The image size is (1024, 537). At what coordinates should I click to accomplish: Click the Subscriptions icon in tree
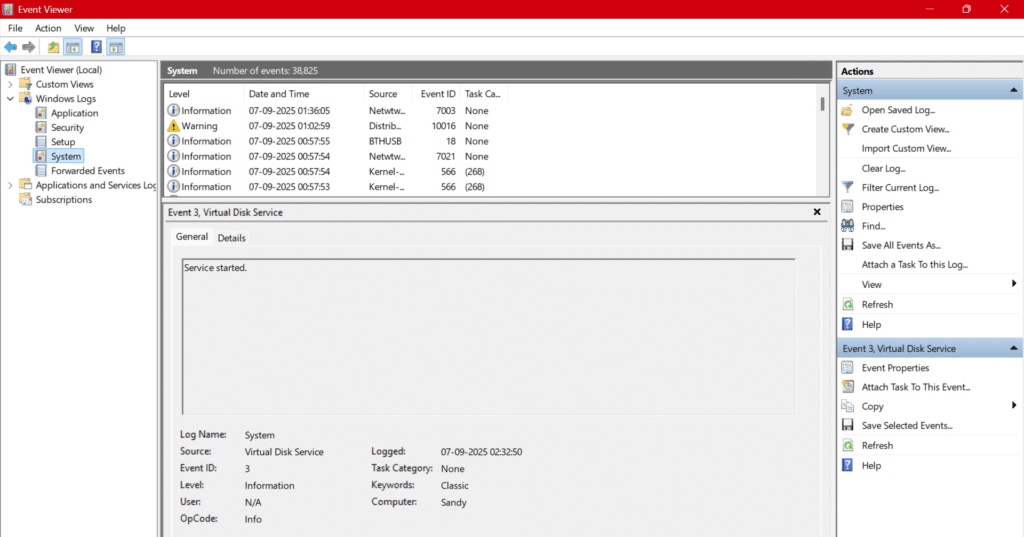[x=25, y=199]
